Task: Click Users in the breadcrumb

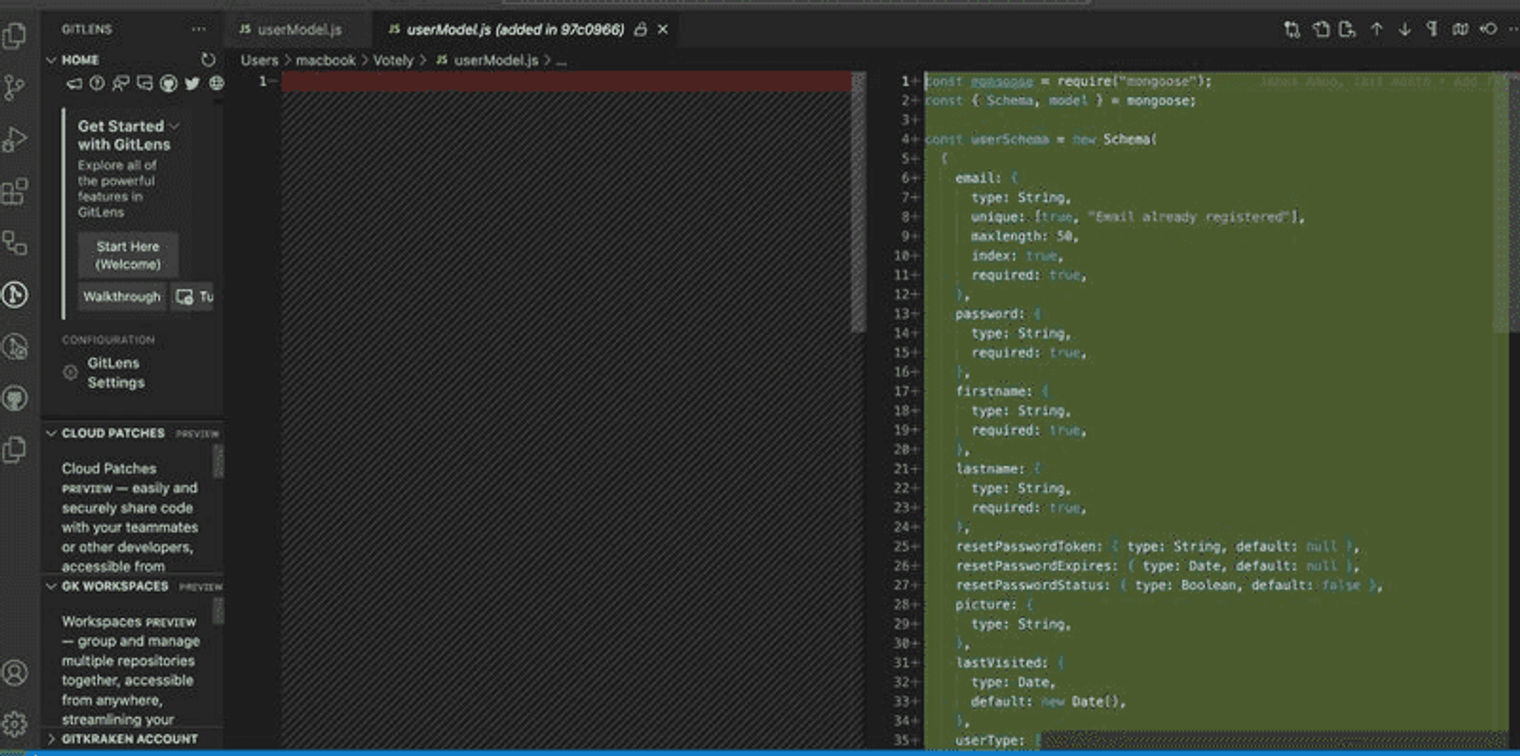Action: [259, 60]
